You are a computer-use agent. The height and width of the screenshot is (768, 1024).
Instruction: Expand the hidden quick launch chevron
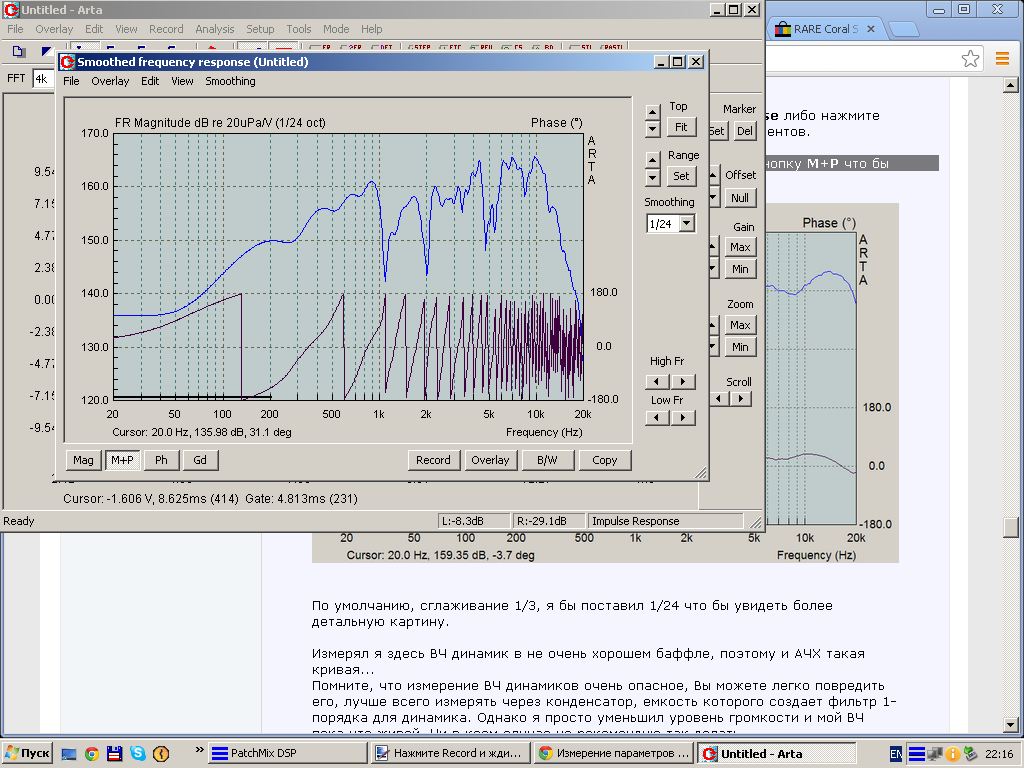(x=200, y=749)
